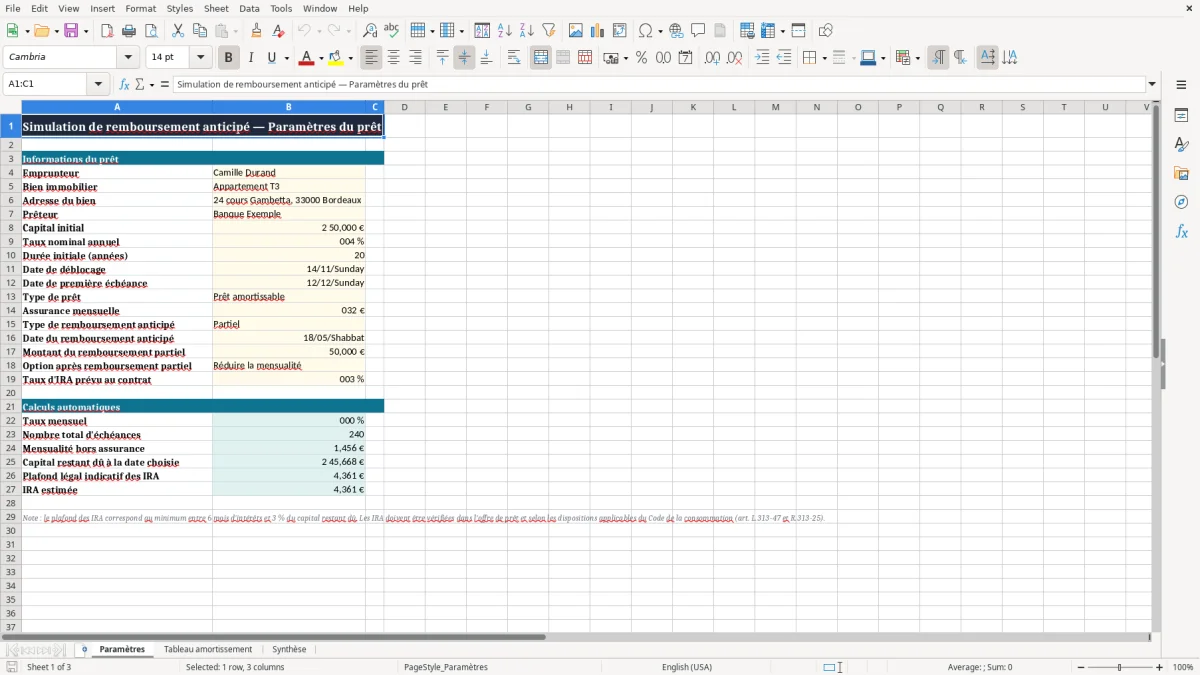Click the Sheet 1 of 3 status field
This screenshot has width=1200, height=675.
click(x=49, y=667)
